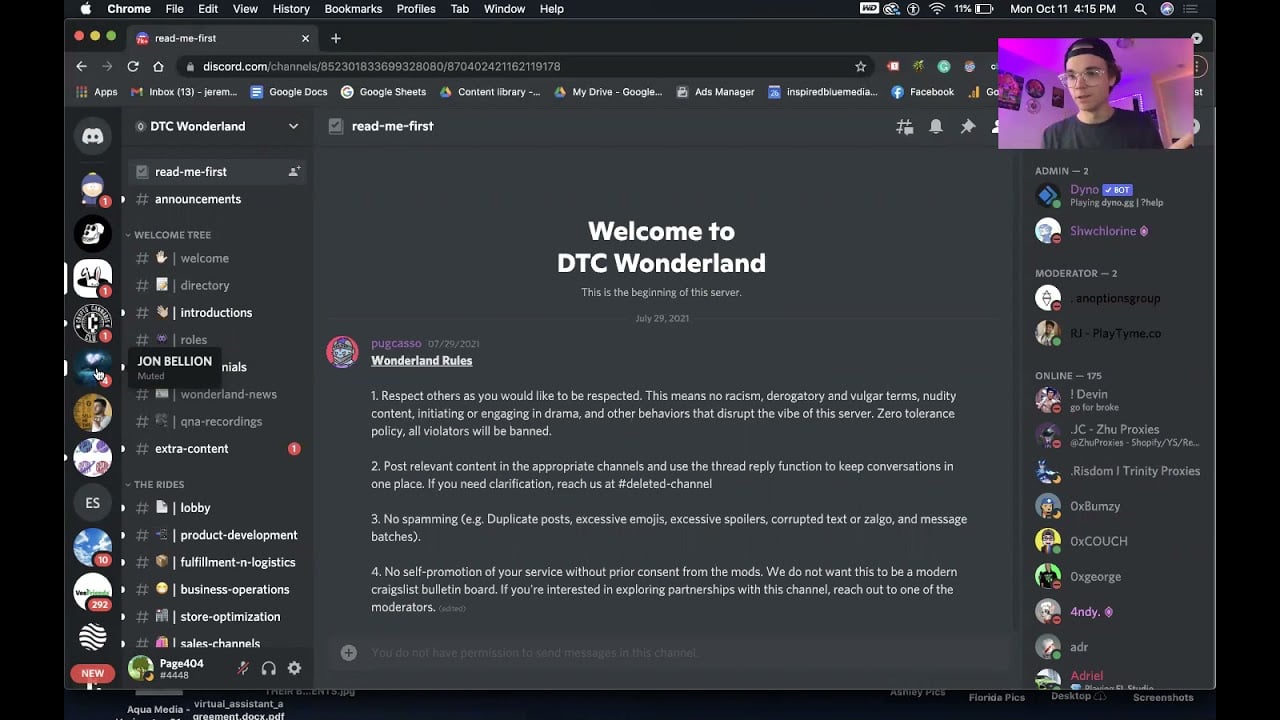Select the threads icon in channel header
Screen dimensions: 1280x720
pyautogui.click(x=904, y=126)
